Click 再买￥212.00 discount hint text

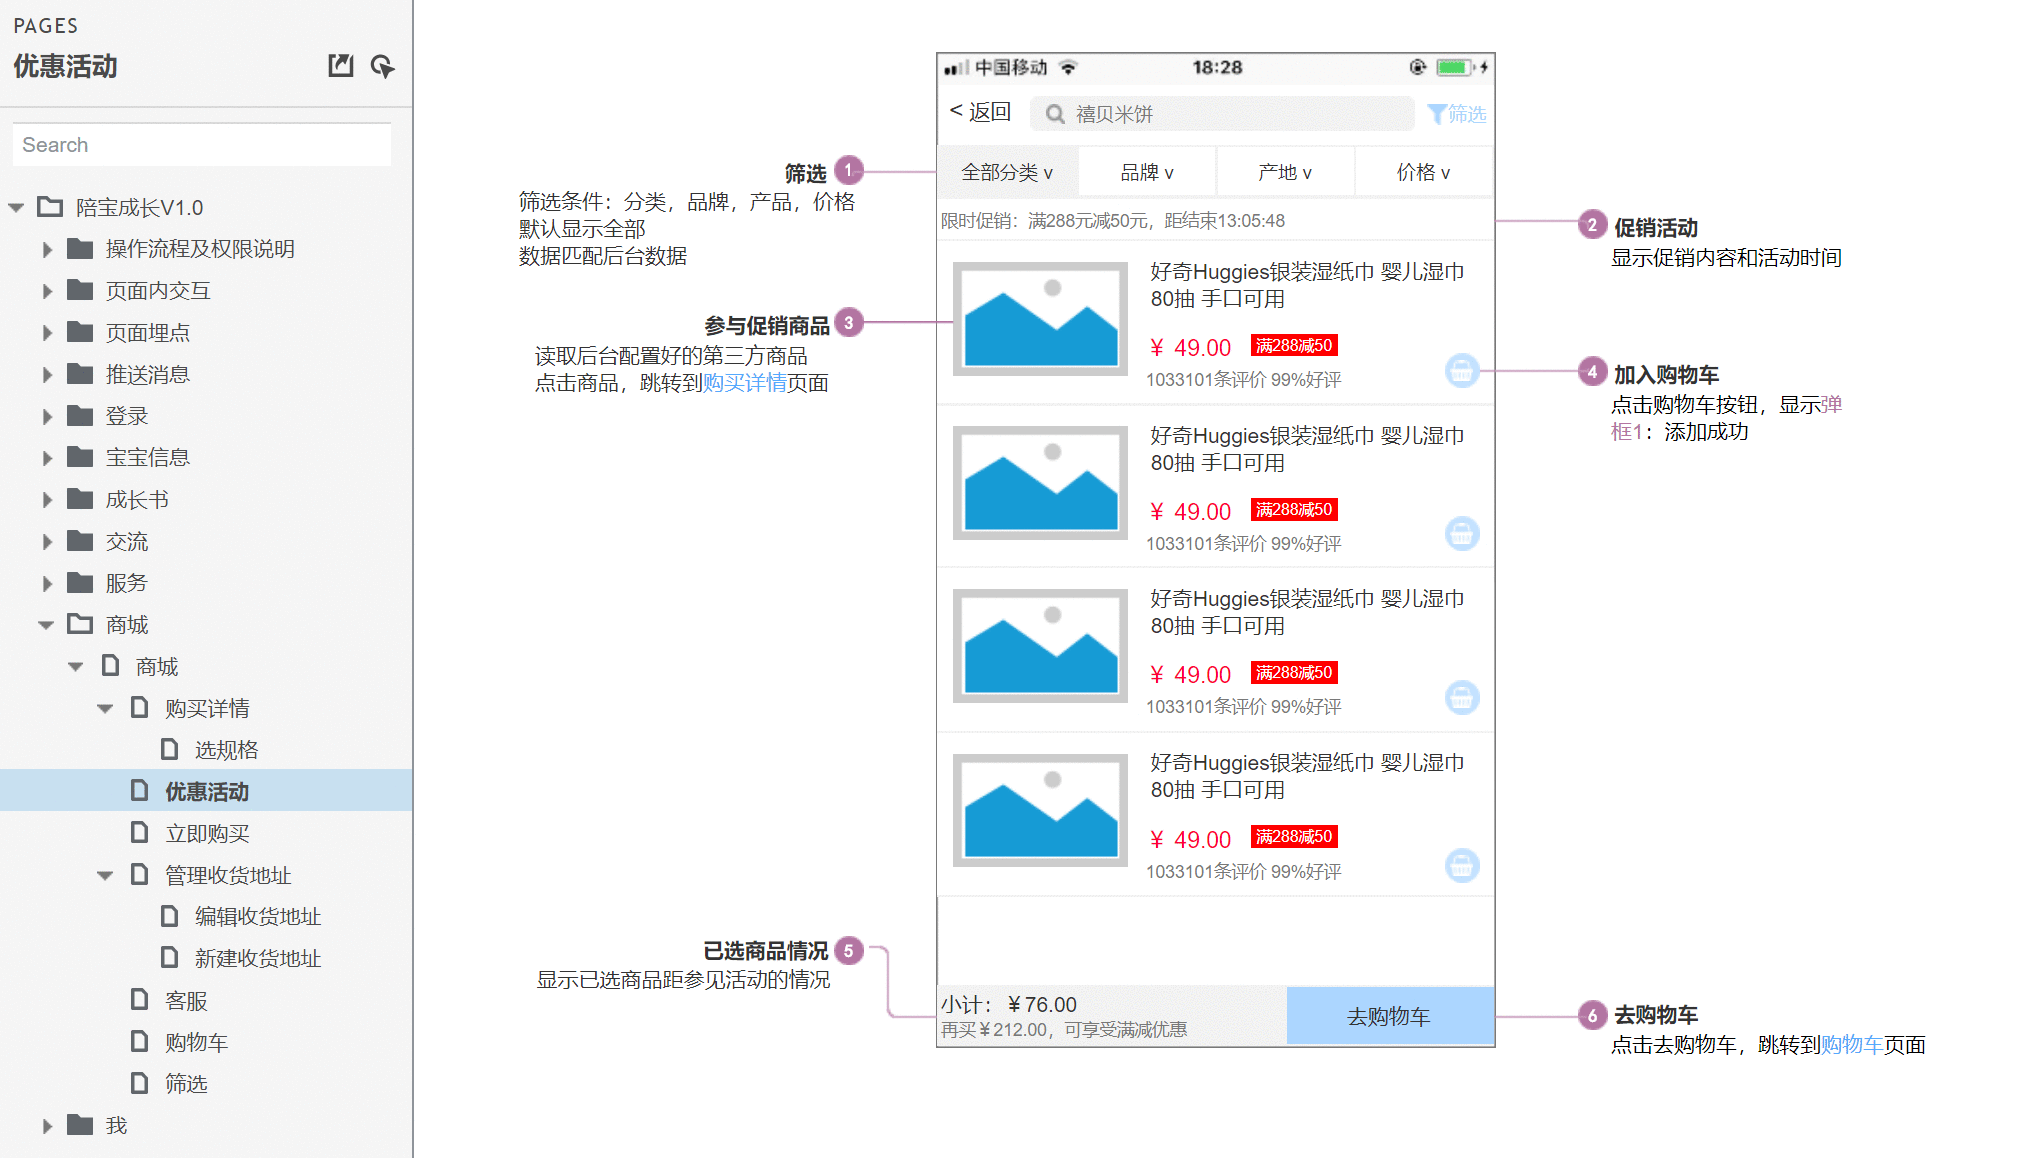click(x=1064, y=1030)
